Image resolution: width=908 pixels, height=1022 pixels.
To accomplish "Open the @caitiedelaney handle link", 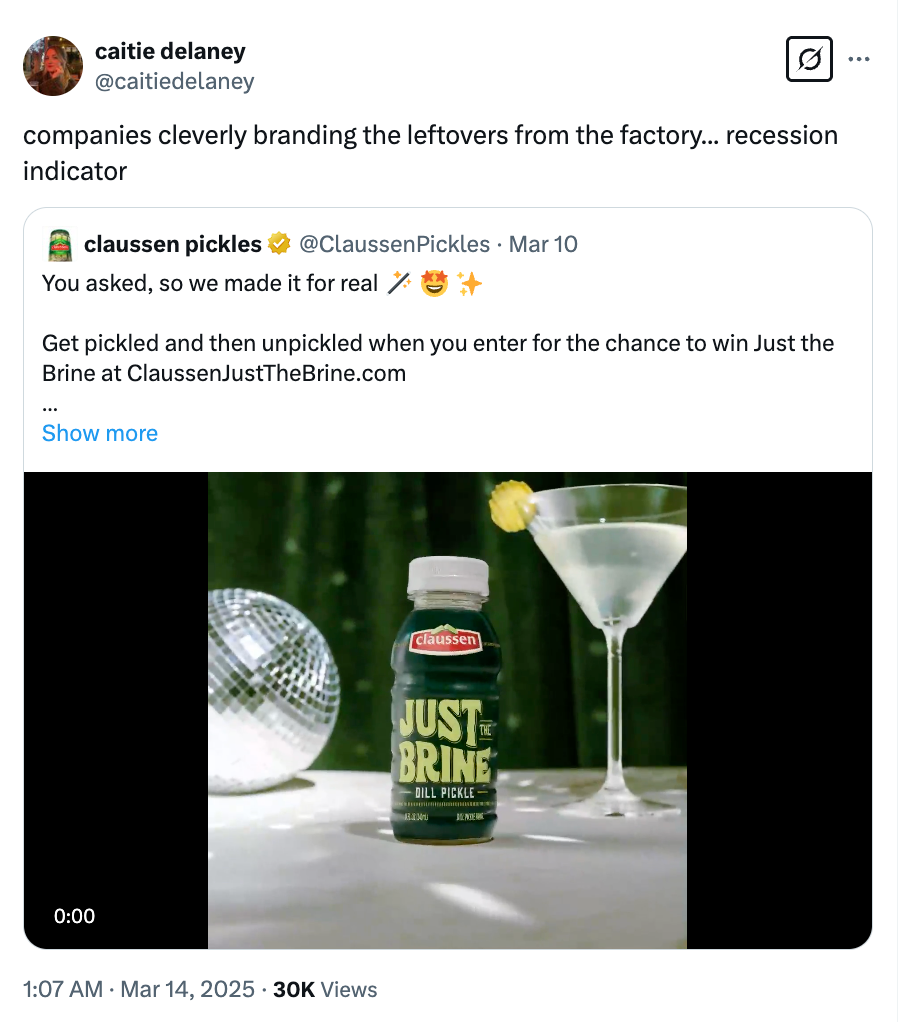I will [174, 81].
